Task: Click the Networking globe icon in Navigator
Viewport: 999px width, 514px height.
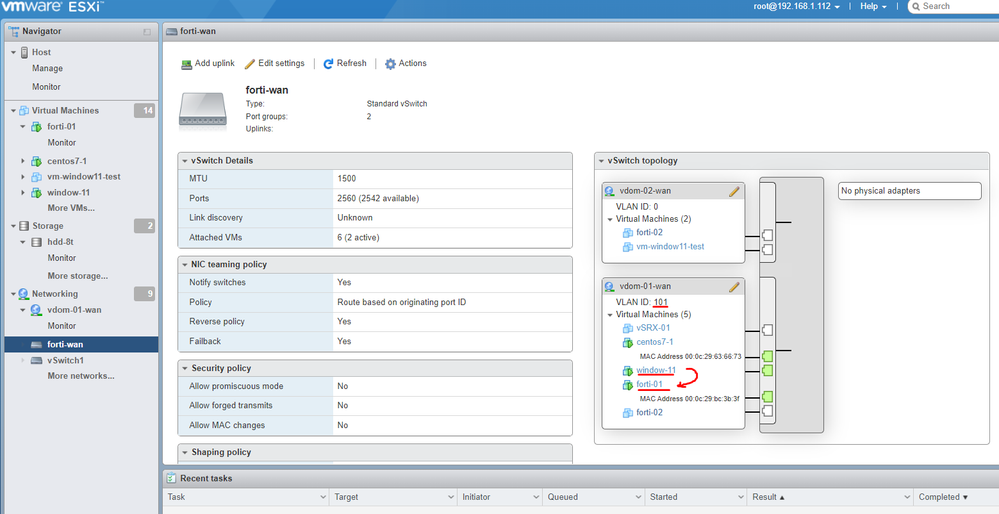Action: (24, 294)
